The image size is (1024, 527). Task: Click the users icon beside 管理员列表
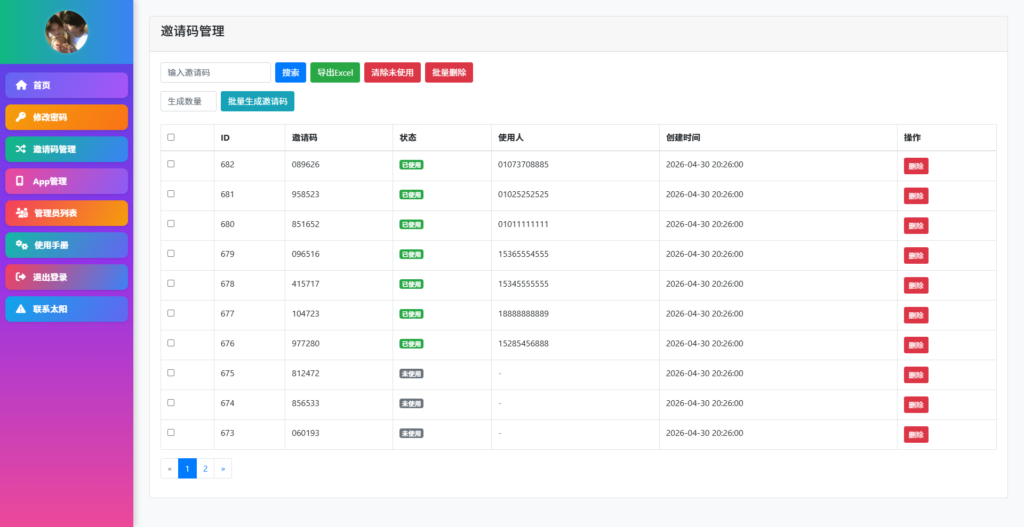pos(22,213)
